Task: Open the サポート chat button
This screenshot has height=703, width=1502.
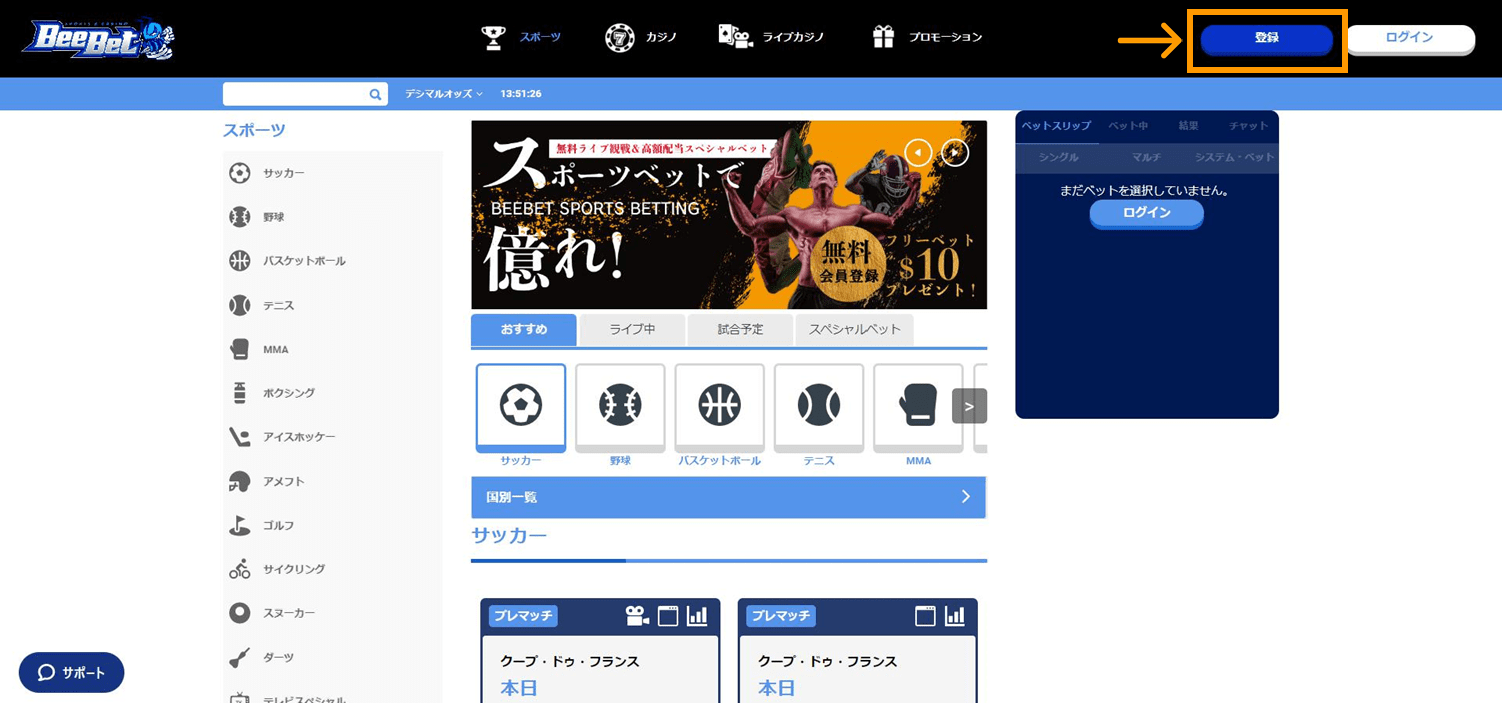Action: (x=71, y=673)
